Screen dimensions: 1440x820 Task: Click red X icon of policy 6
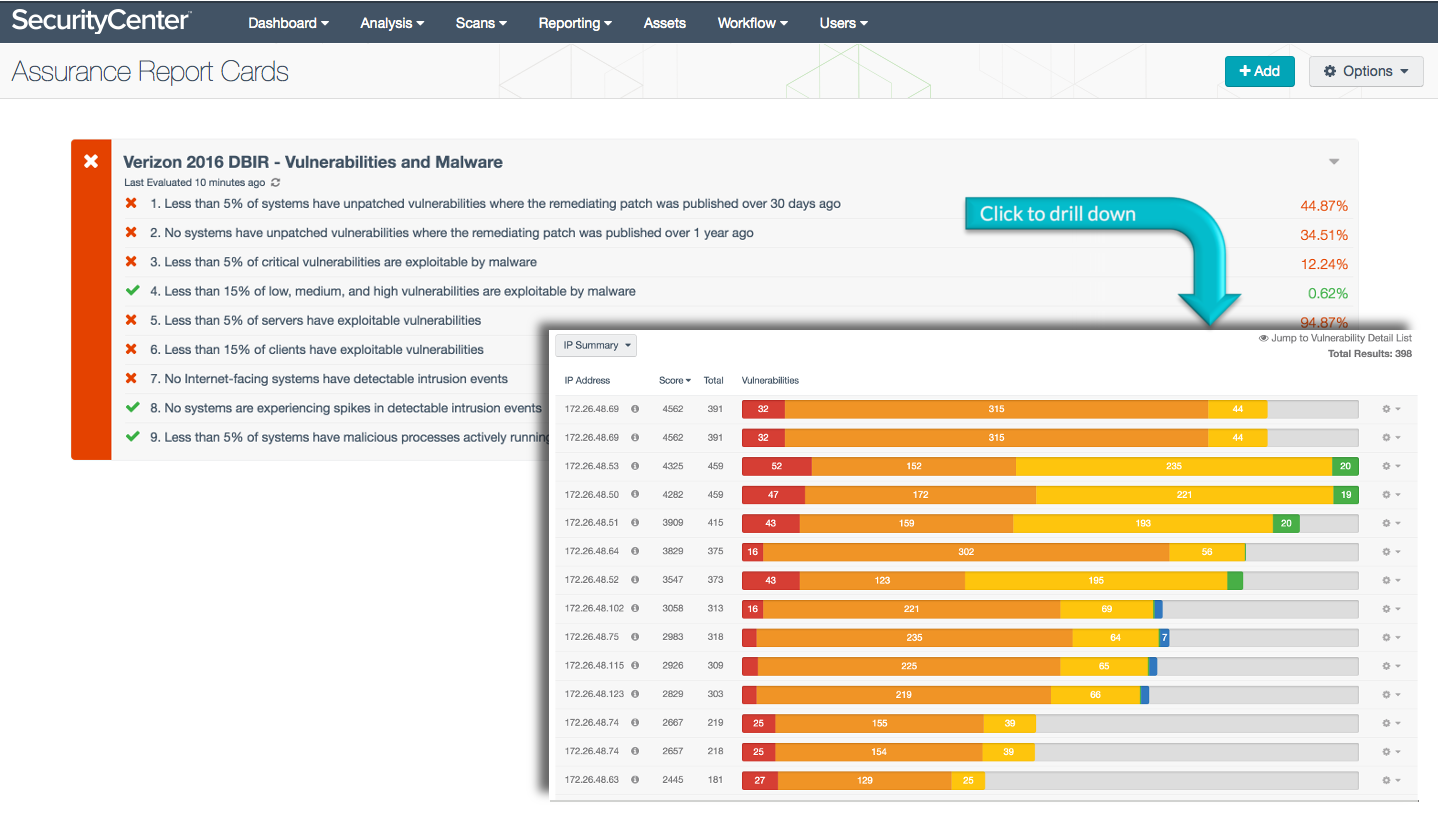pos(131,350)
